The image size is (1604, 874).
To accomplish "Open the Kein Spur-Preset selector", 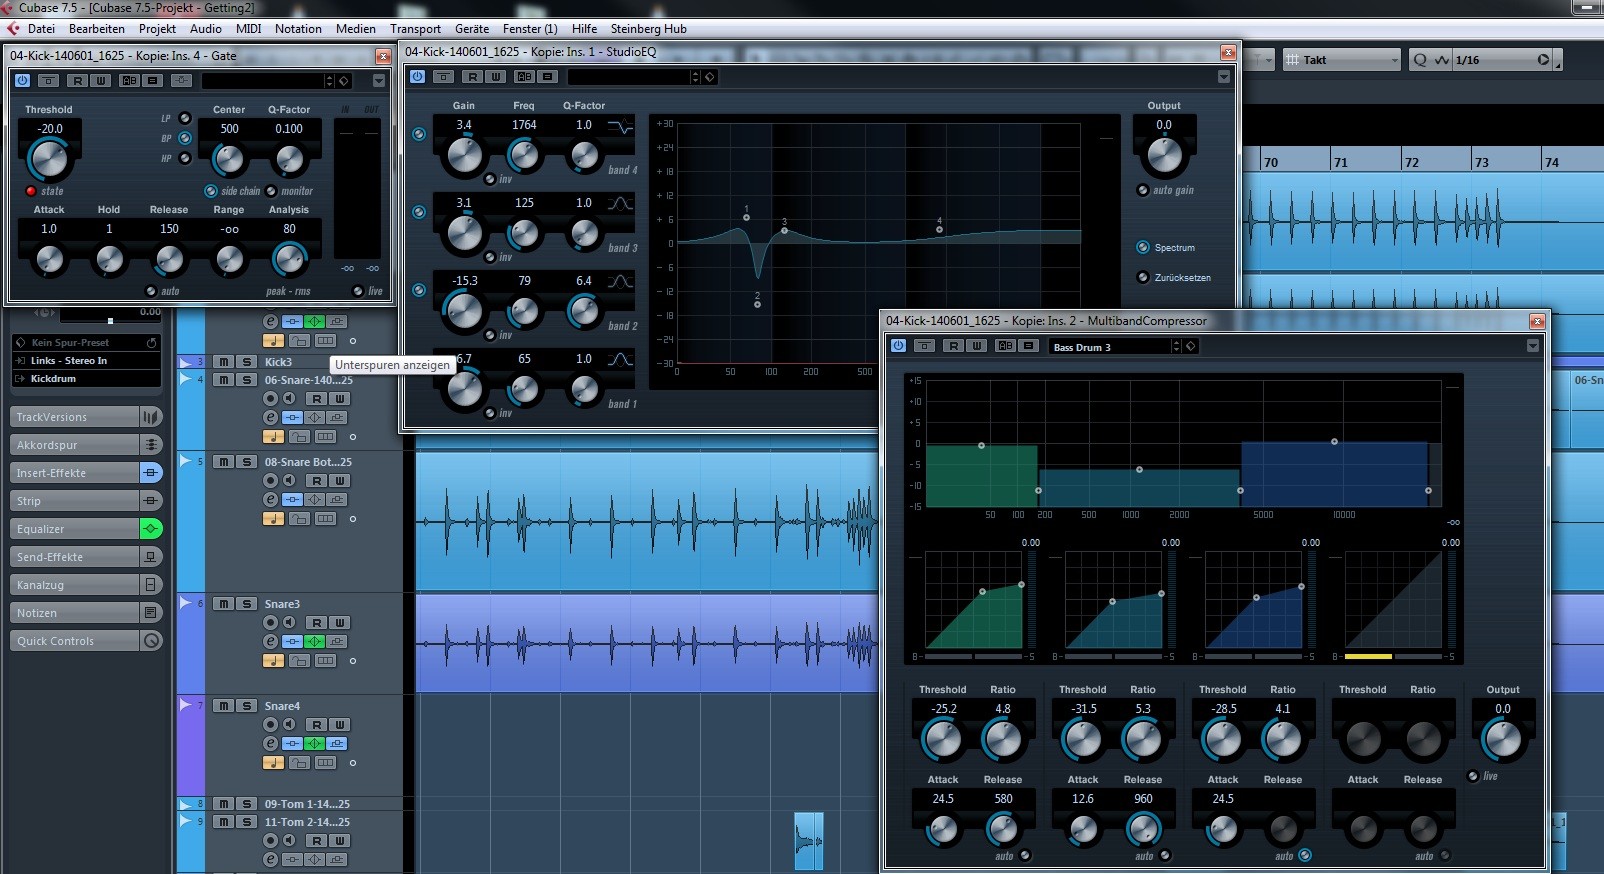I will pyautogui.click(x=86, y=342).
